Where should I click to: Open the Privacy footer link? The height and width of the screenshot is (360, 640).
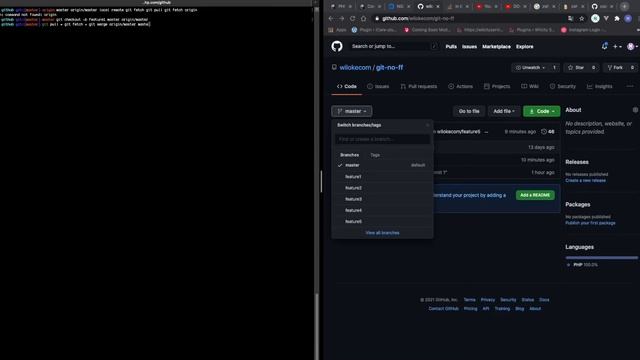tap(487, 300)
